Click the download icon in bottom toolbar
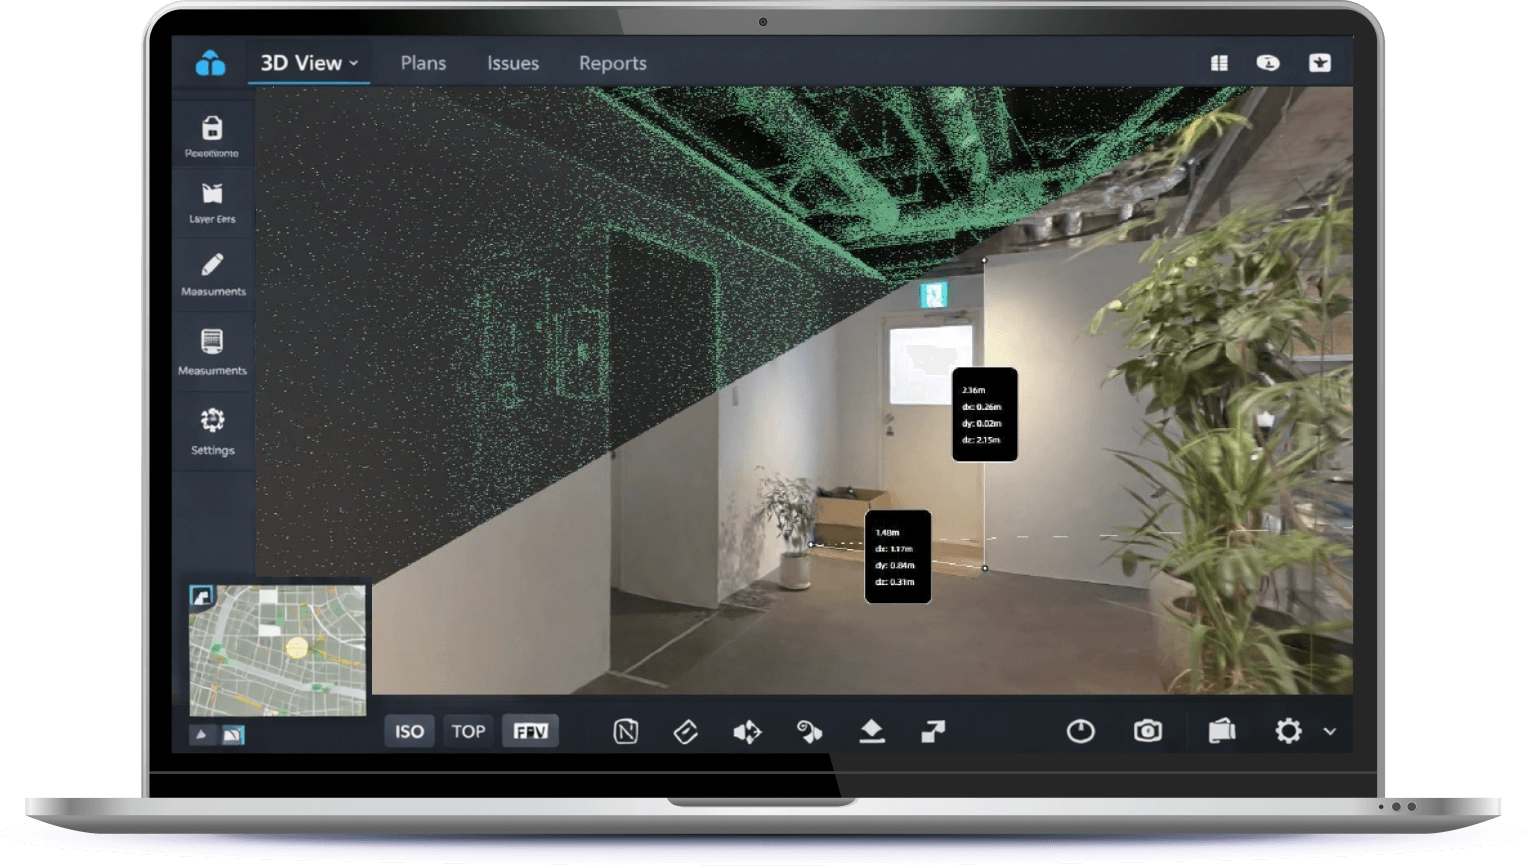 pos(871,732)
